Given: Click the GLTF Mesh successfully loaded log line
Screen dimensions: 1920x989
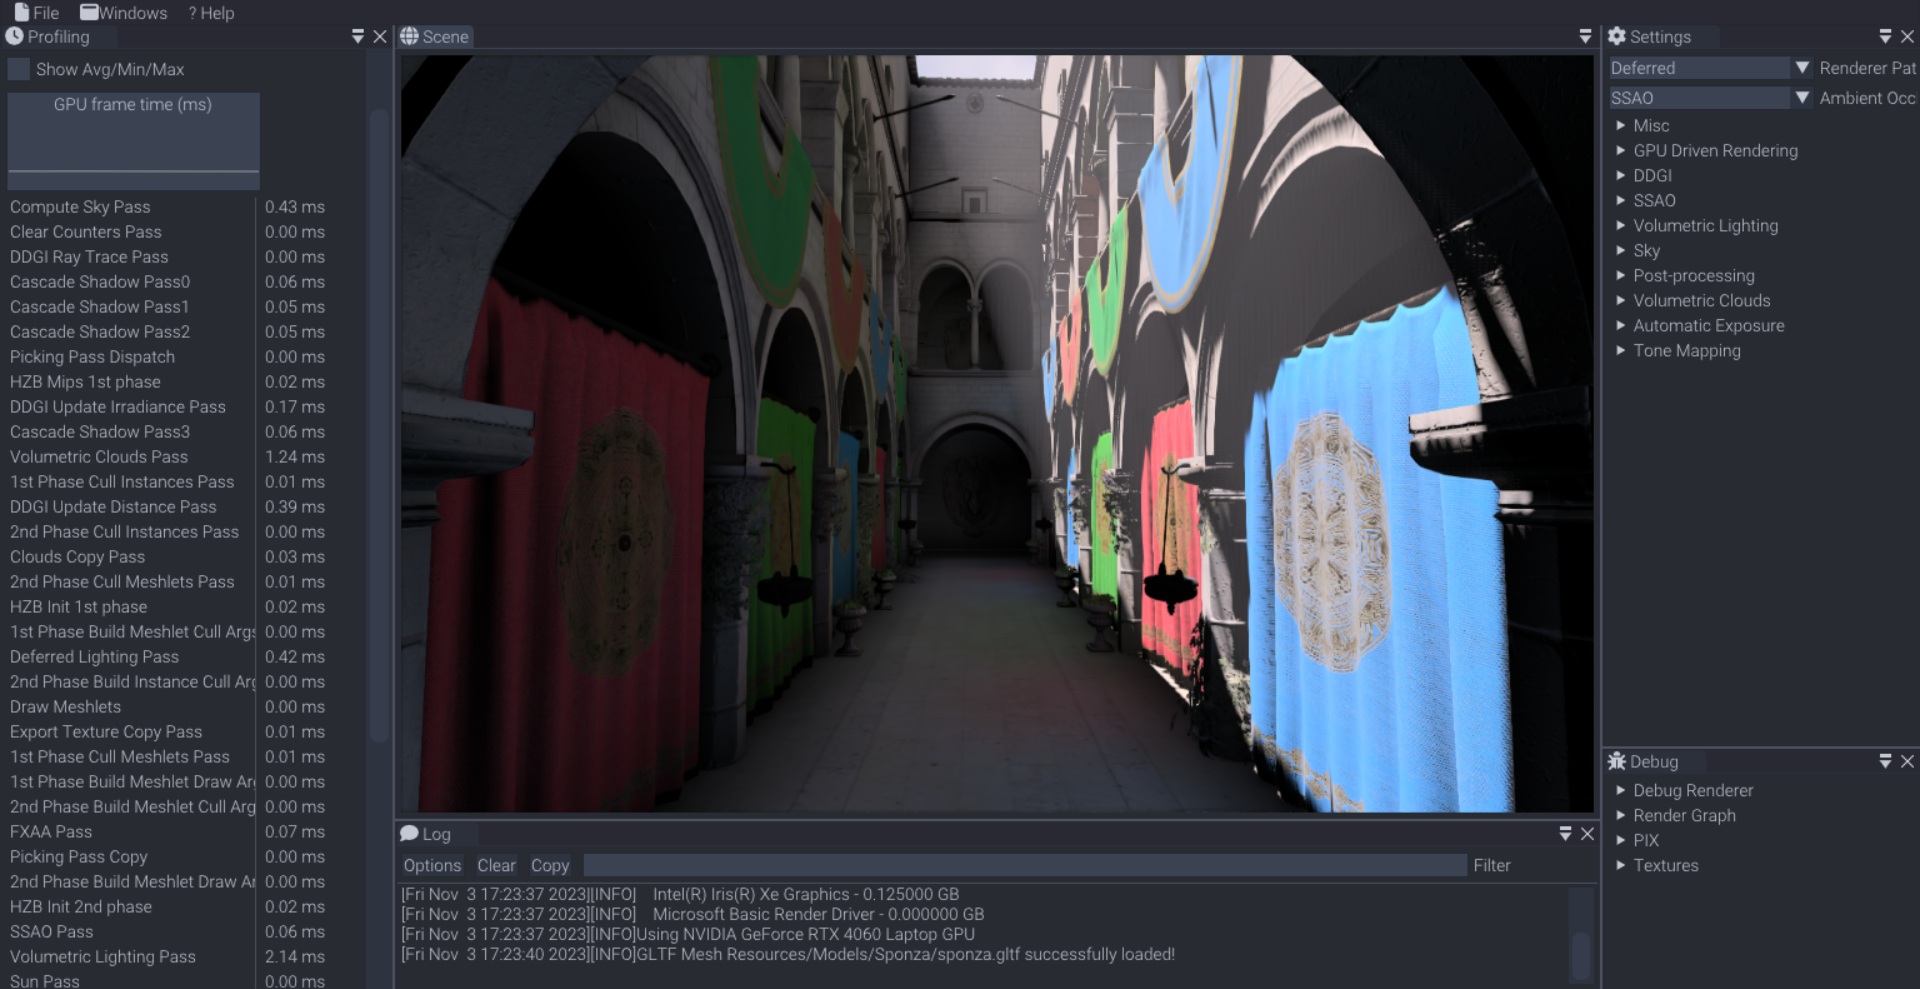Looking at the screenshot, I should pyautogui.click(x=788, y=955).
